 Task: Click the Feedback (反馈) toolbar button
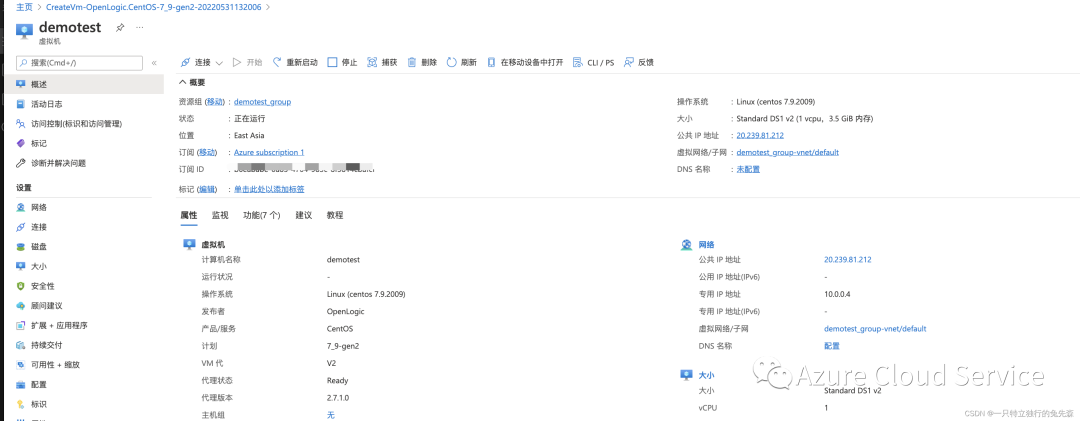click(638, 62)
